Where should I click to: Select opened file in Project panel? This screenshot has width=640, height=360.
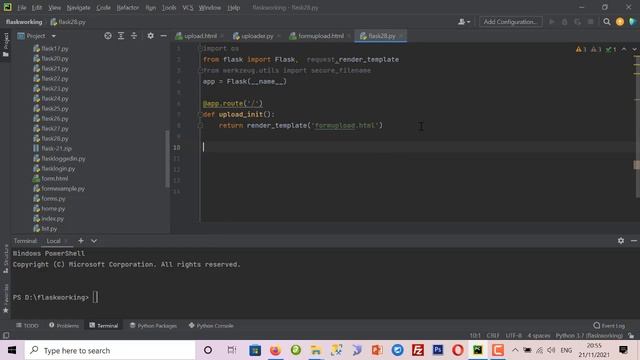108,36
